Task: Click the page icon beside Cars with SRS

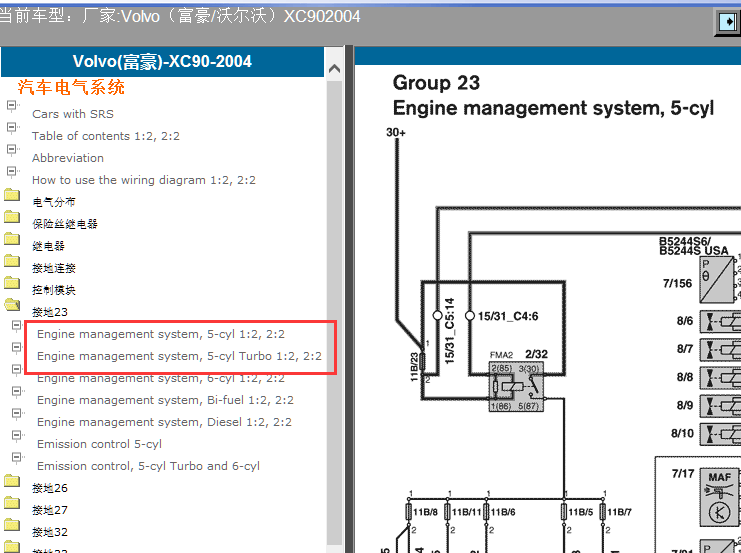Action: [12, 105]
